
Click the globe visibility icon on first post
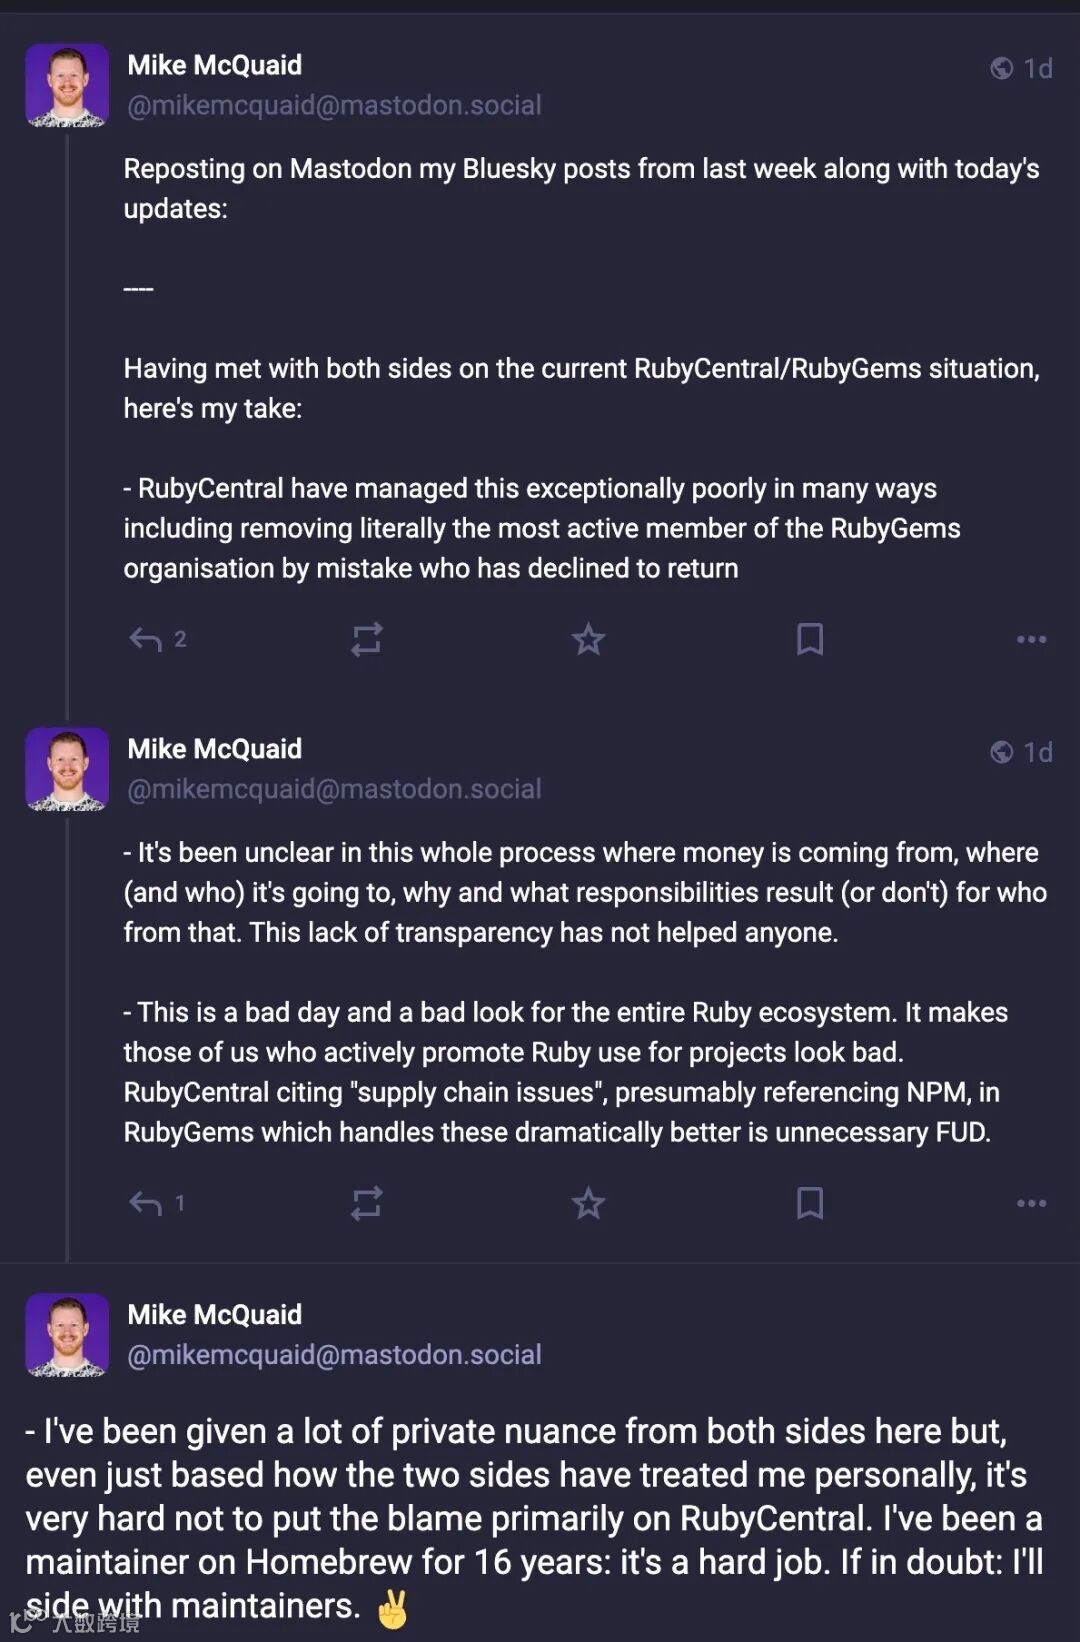[x=1001, y=68]
